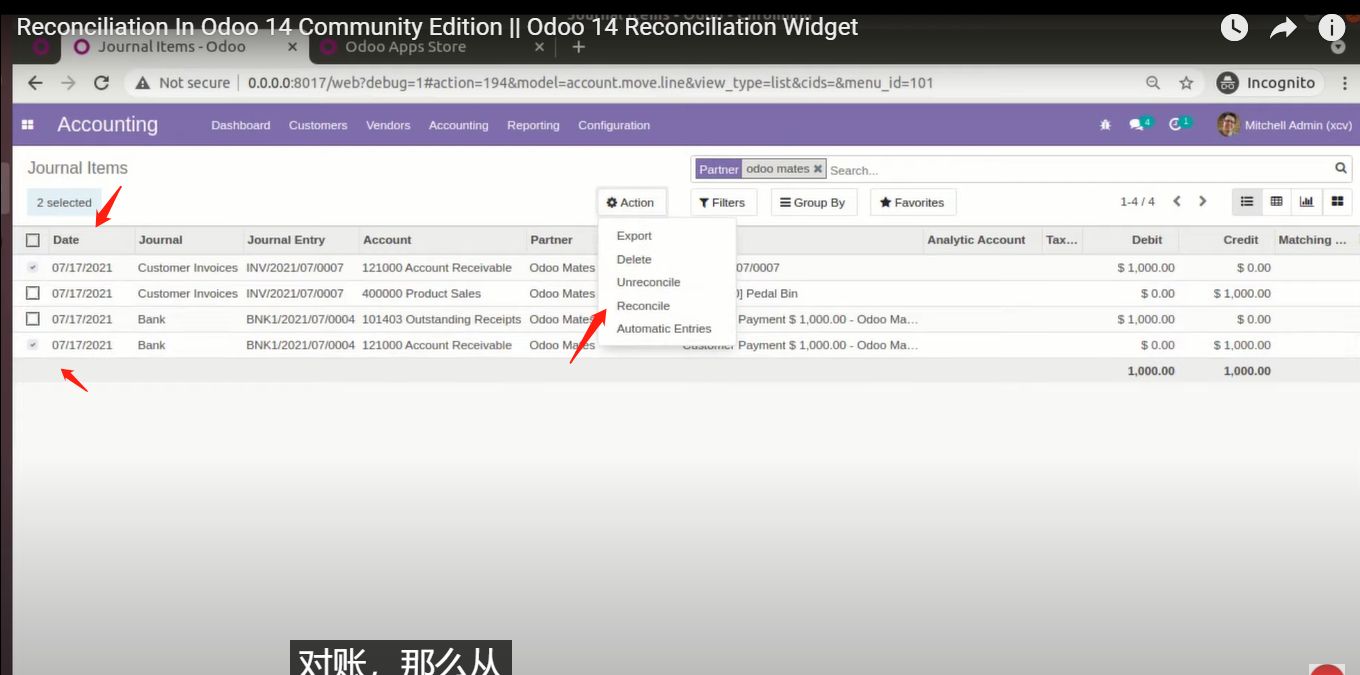1360x675 pixels.
Task: Open the Configuration menu
Action: (x=614, y=125)
